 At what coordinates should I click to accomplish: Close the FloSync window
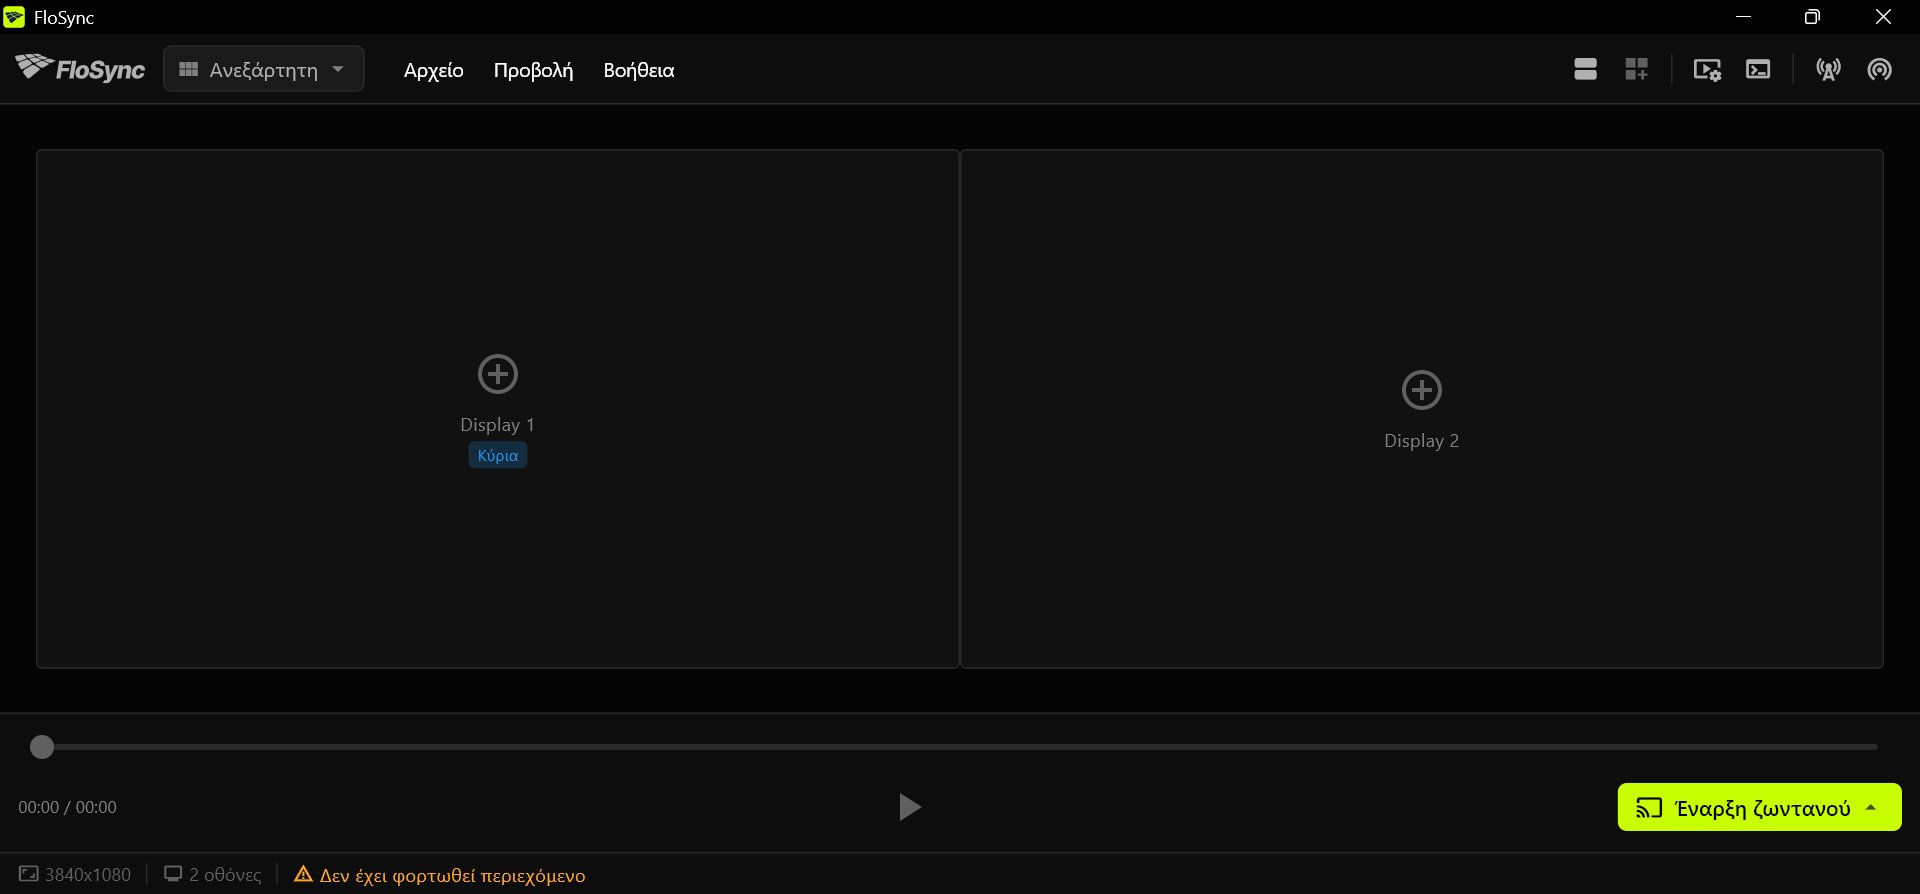[x=1883, y=17]
